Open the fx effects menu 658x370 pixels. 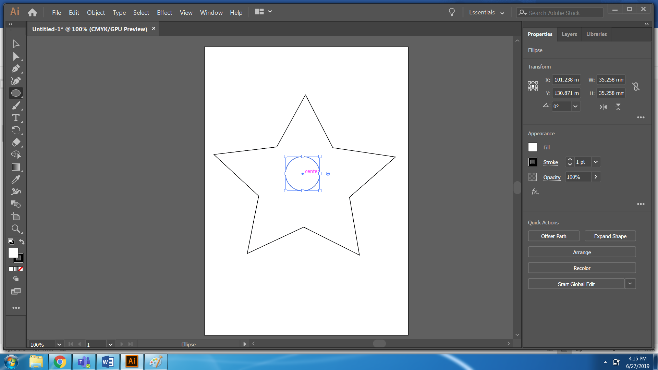pyautogui.click(x=535, y=192)
